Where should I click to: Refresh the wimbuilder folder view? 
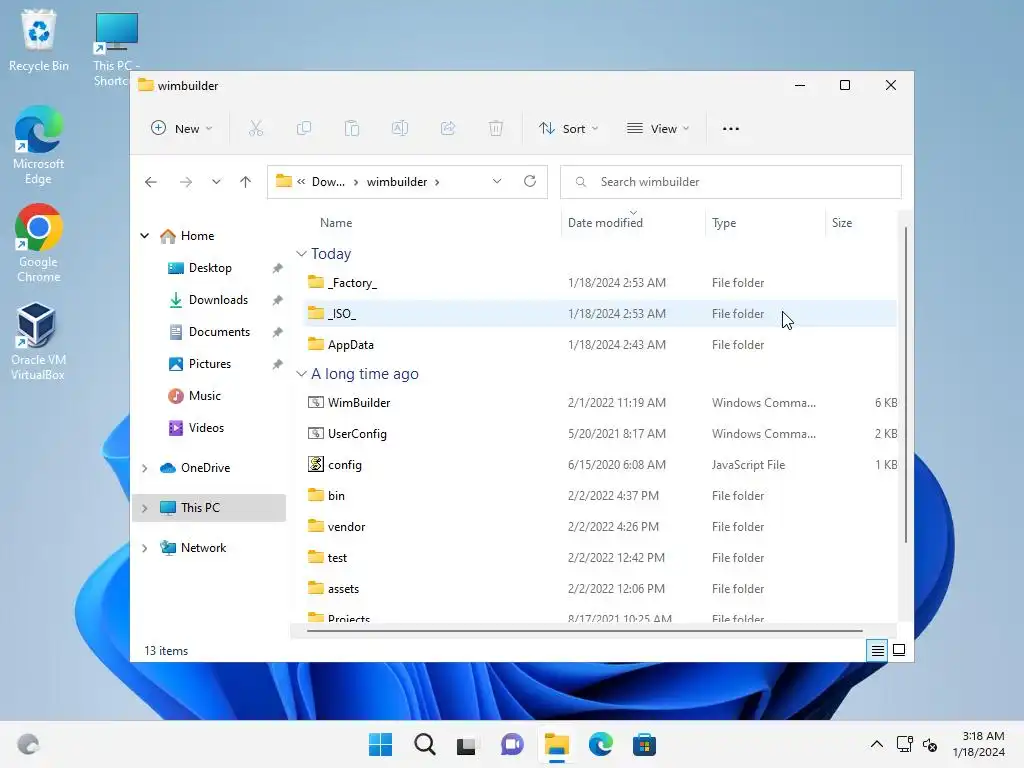click(x=530, y=182)
